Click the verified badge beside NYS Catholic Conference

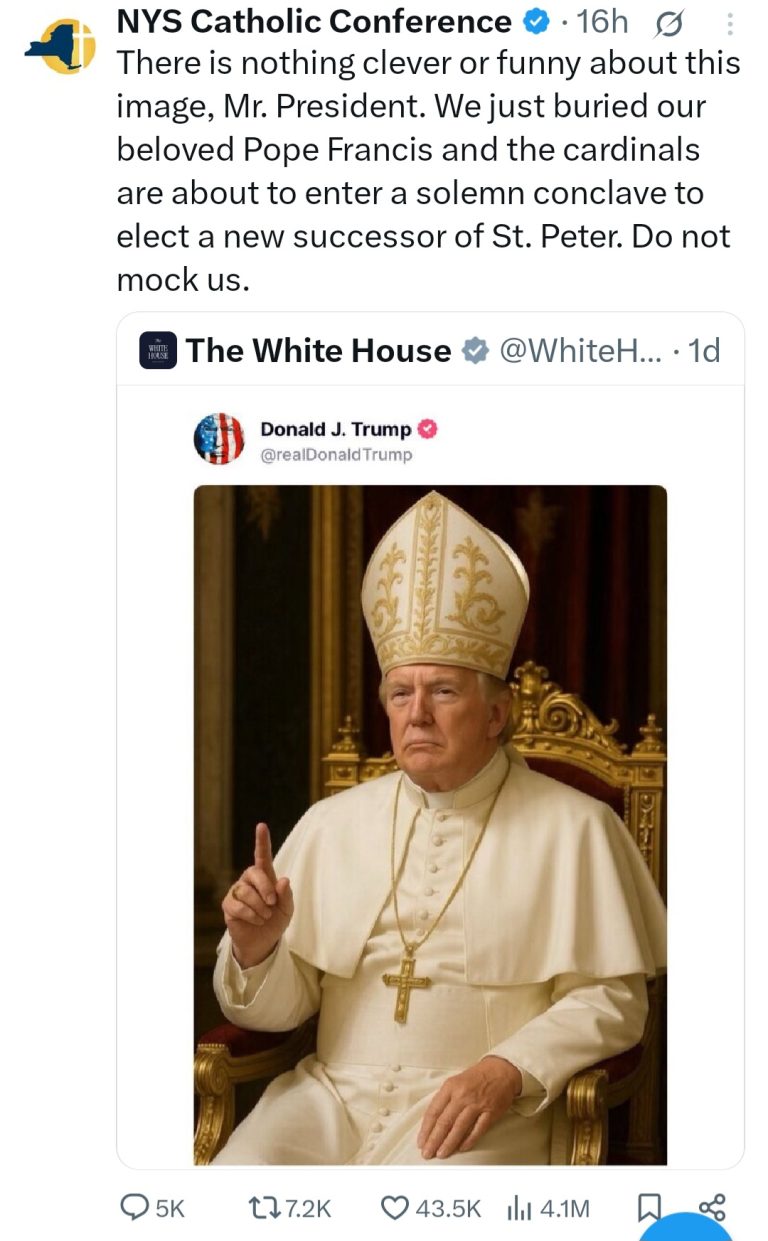pos(536,22)
